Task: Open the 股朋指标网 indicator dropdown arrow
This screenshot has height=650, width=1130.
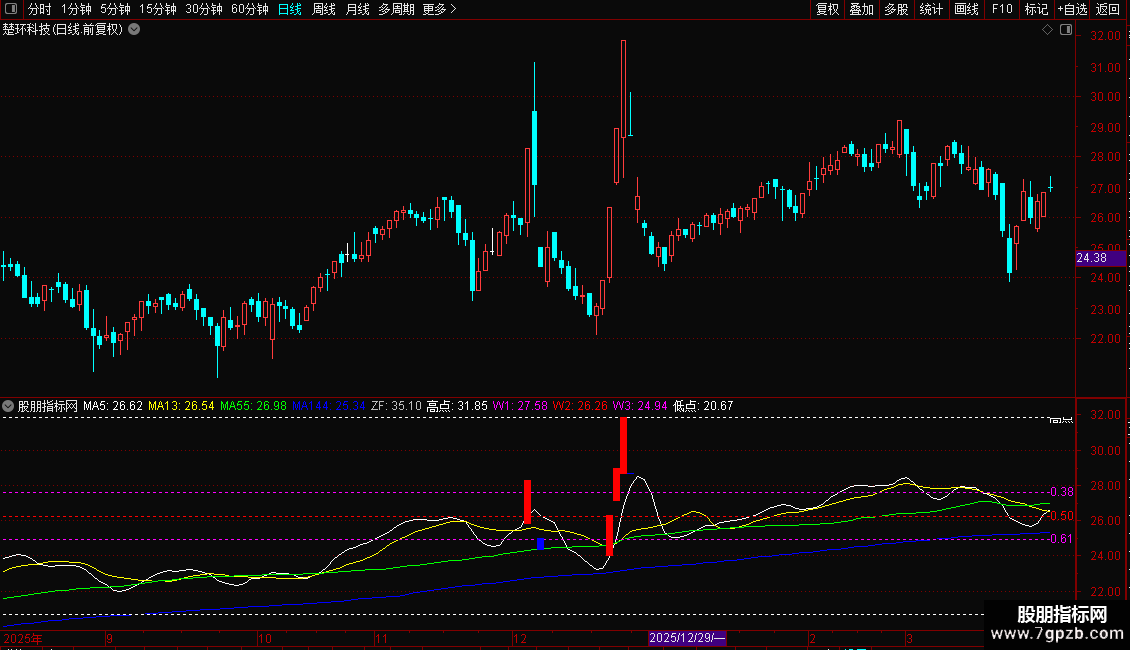Action: (x=8, y=406)
